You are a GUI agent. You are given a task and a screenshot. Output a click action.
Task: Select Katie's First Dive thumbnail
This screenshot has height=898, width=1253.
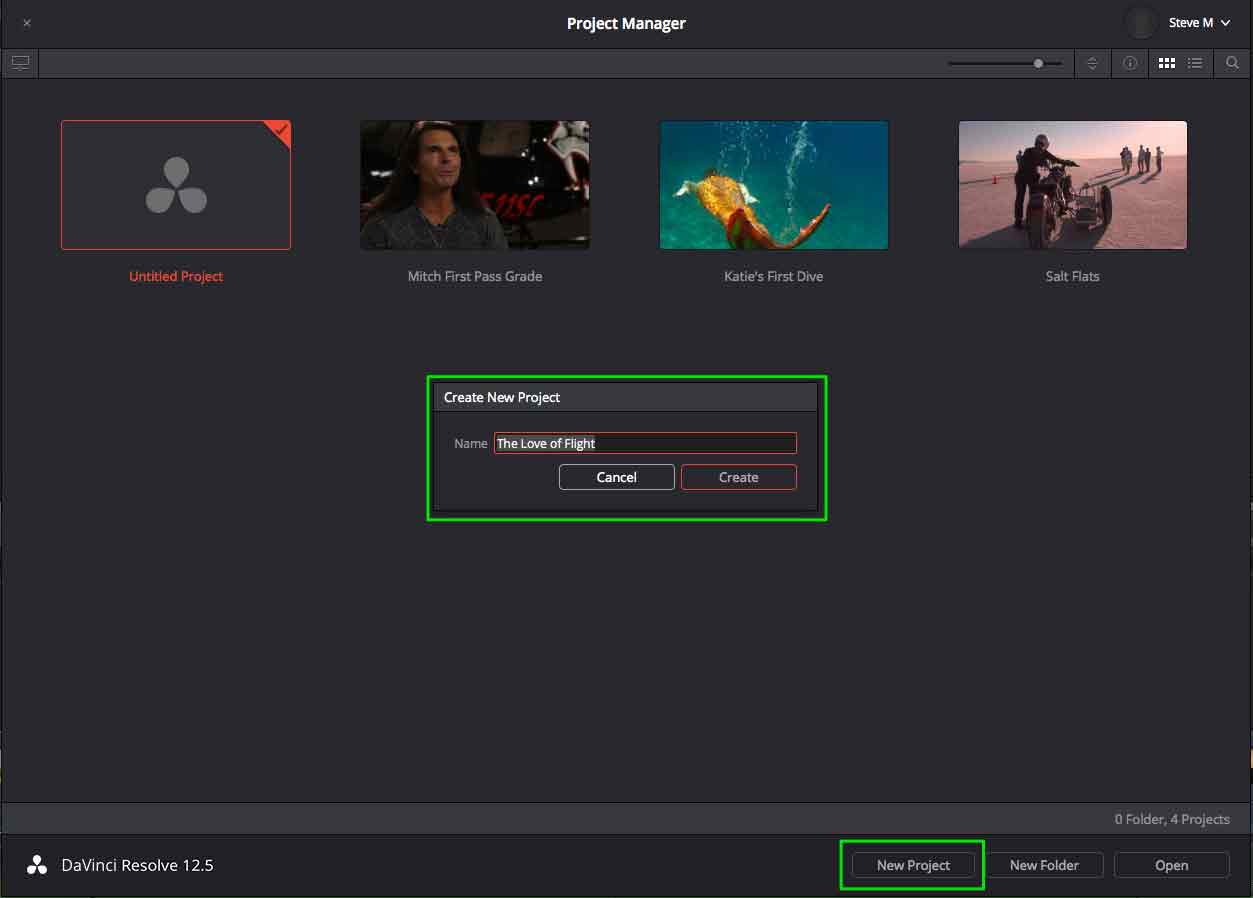point(774,185)
